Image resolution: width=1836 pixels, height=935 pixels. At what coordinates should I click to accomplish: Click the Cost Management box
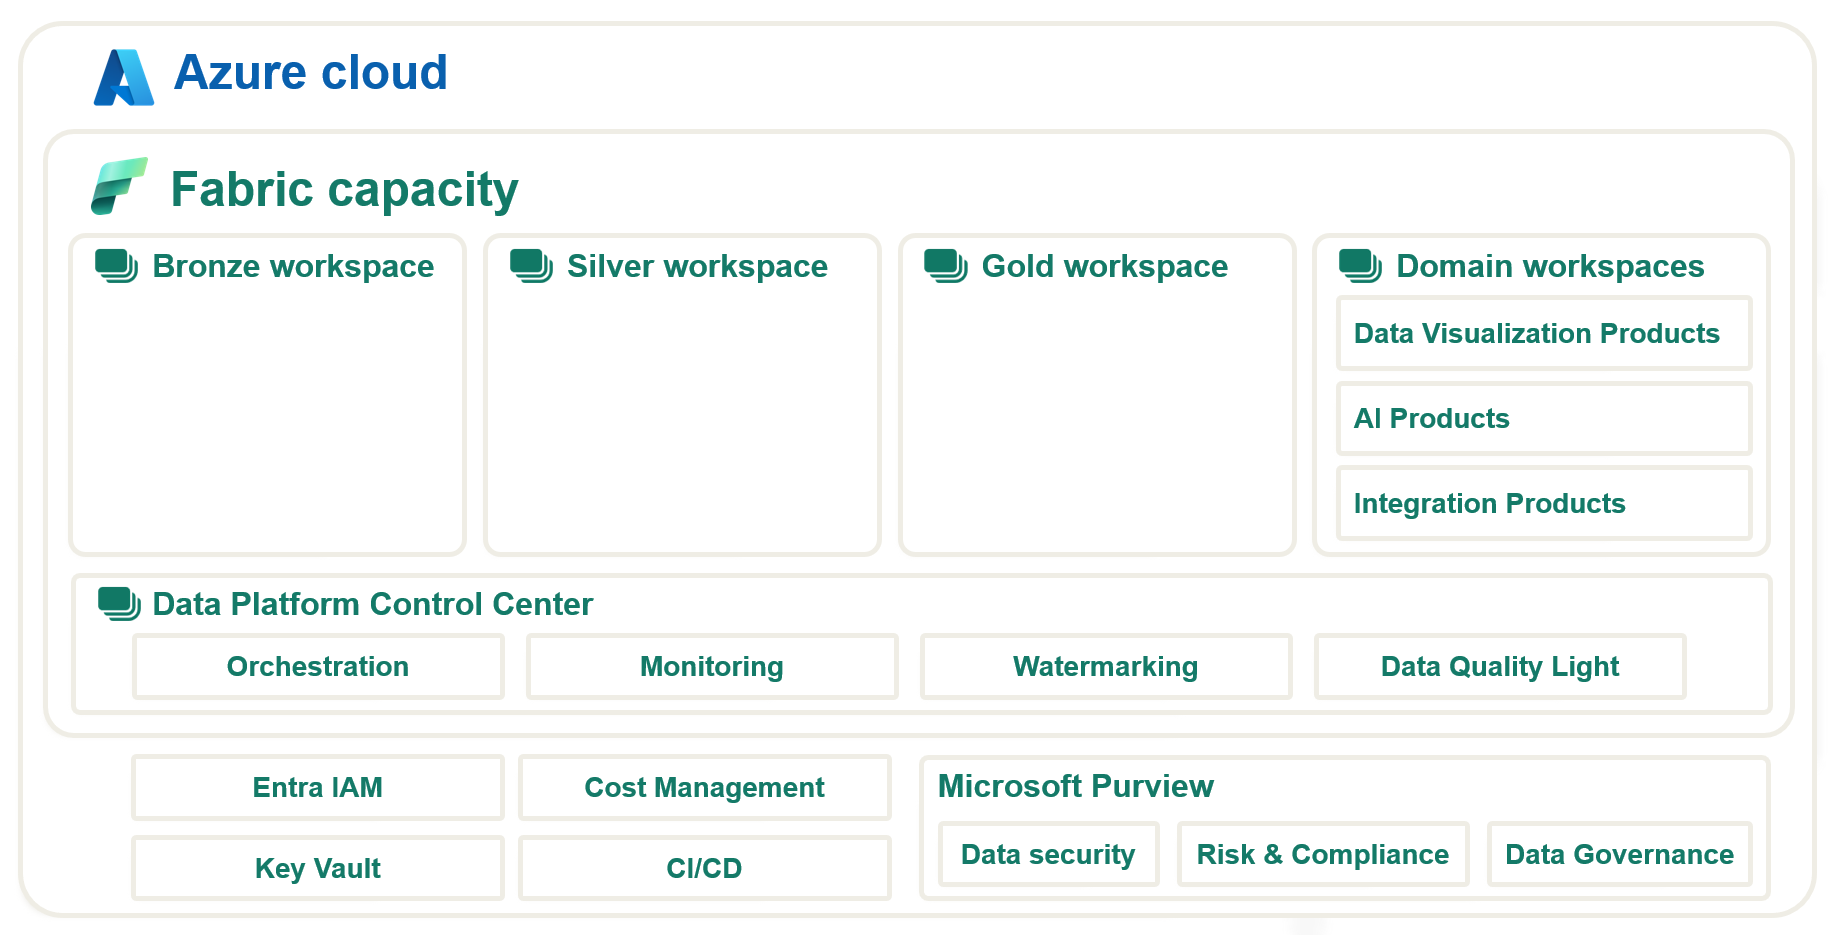[705, 787]
